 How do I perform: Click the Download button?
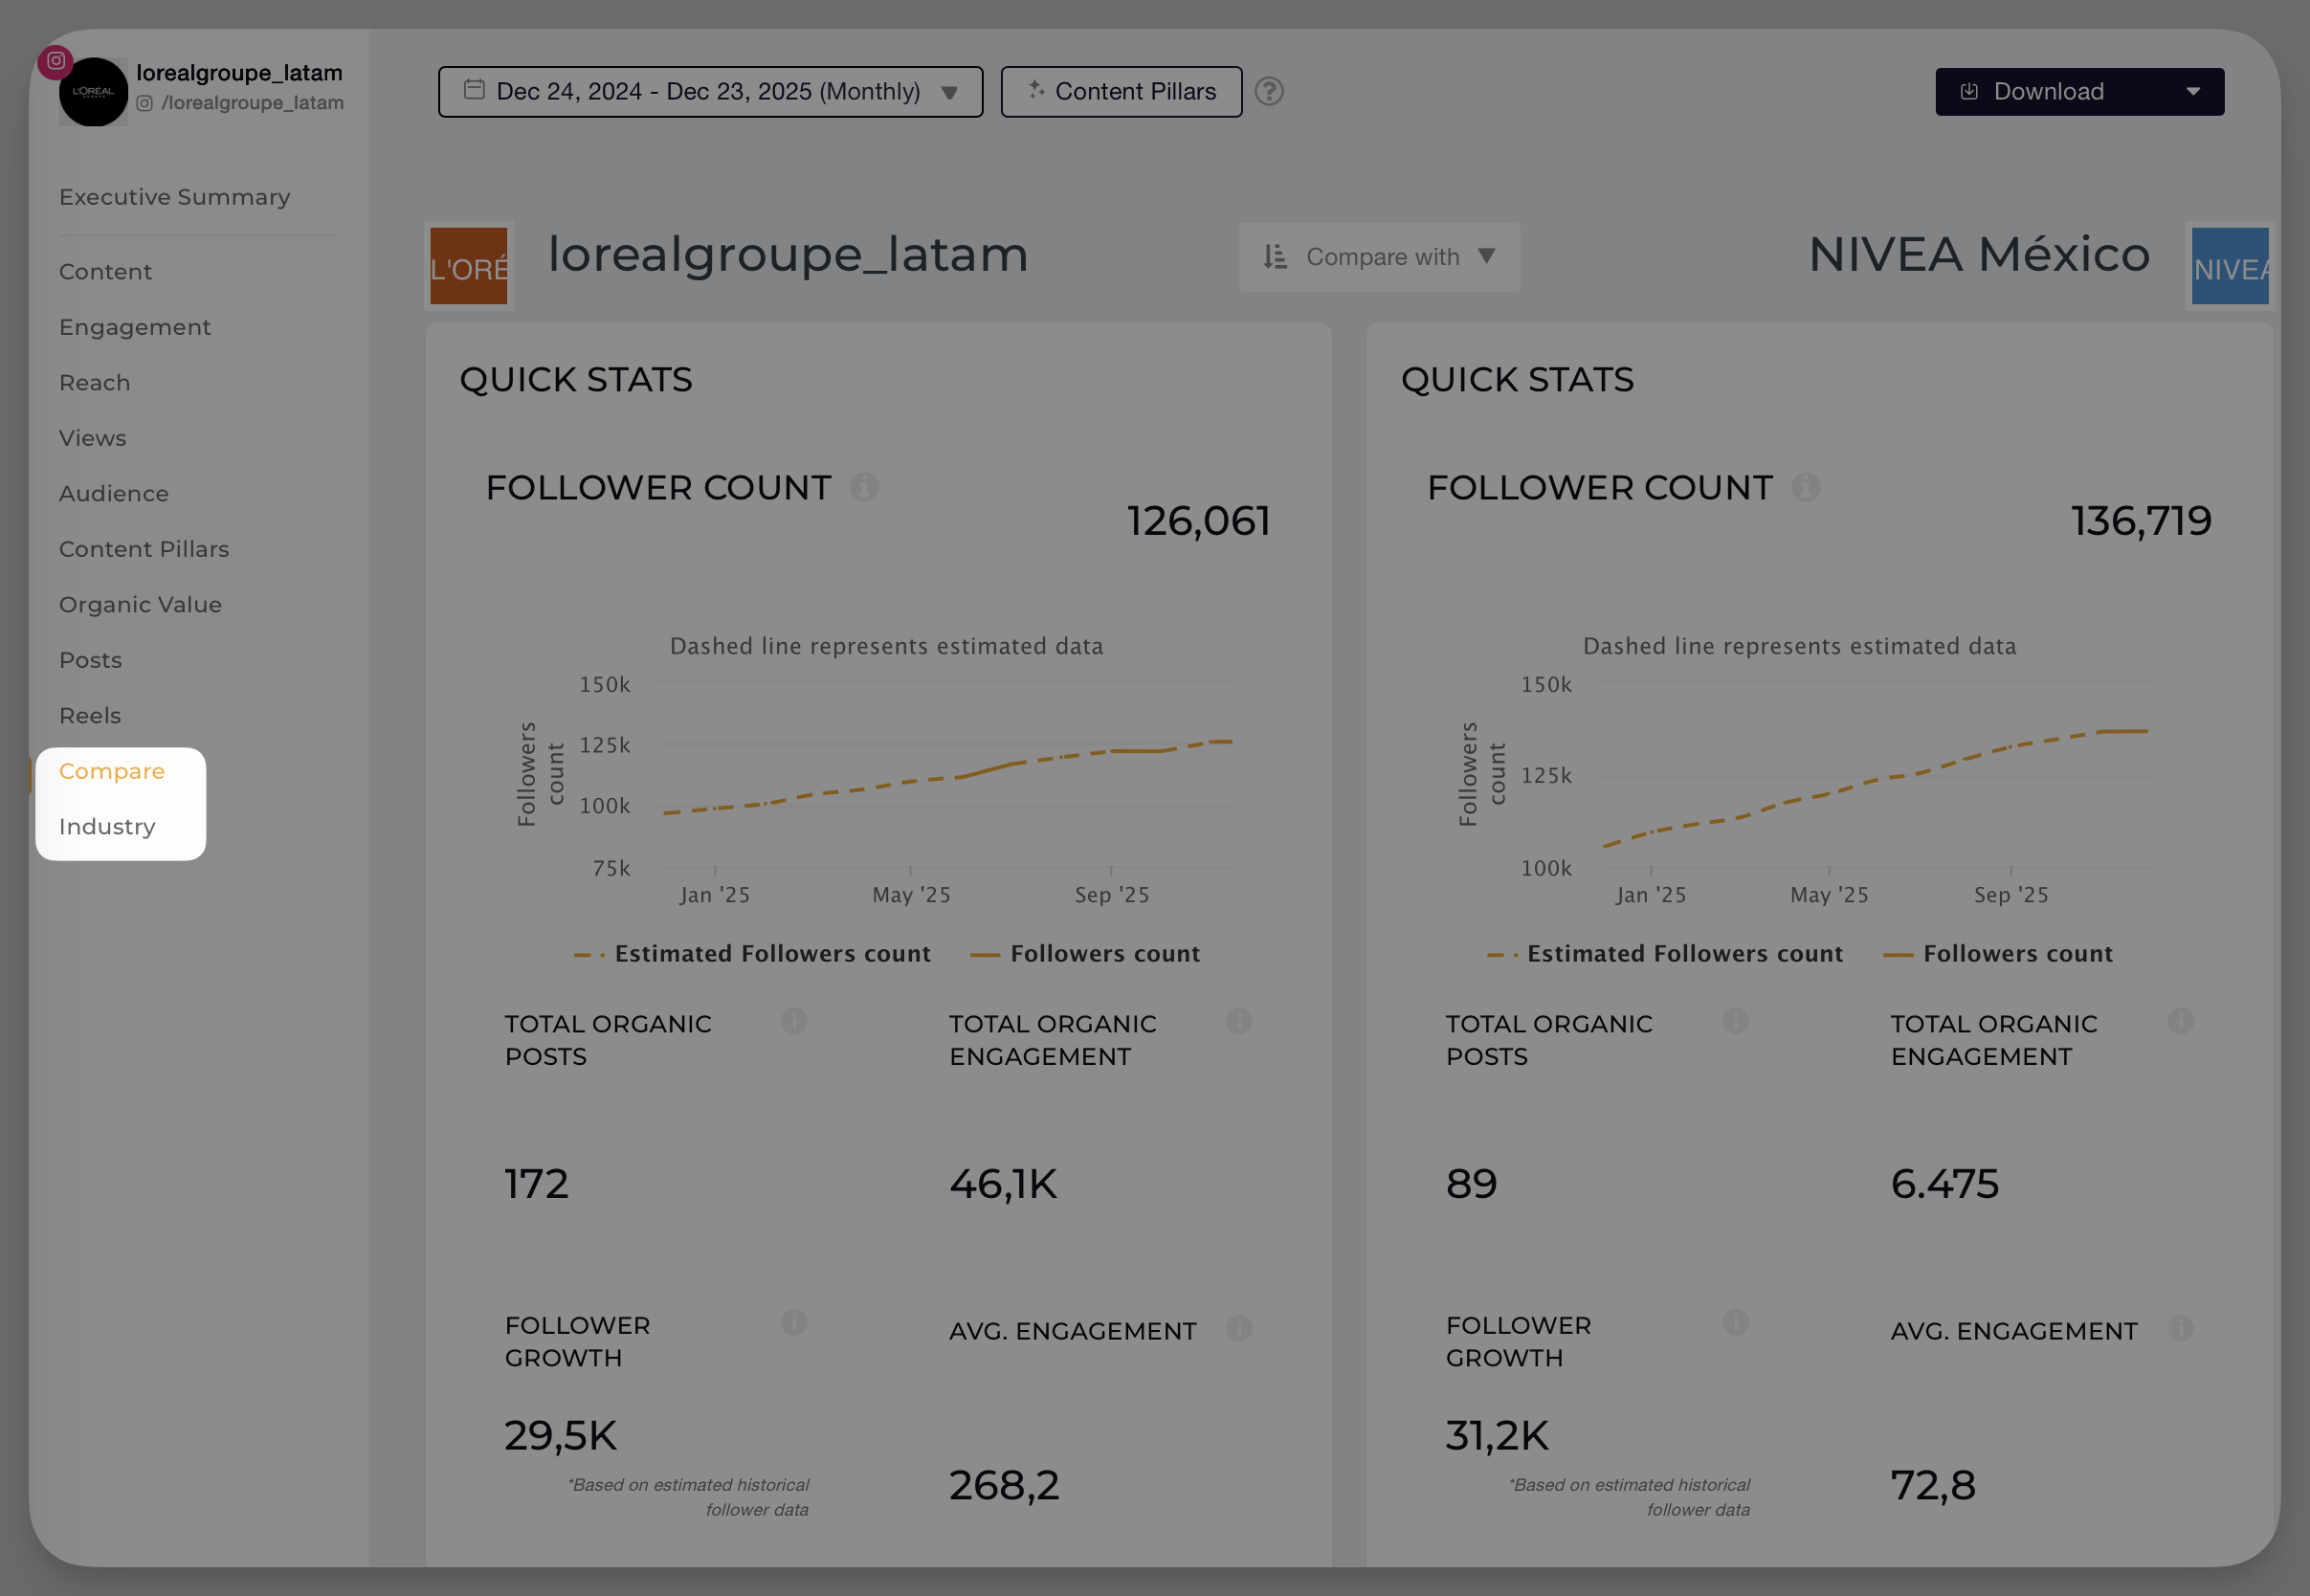[2050, 91]
